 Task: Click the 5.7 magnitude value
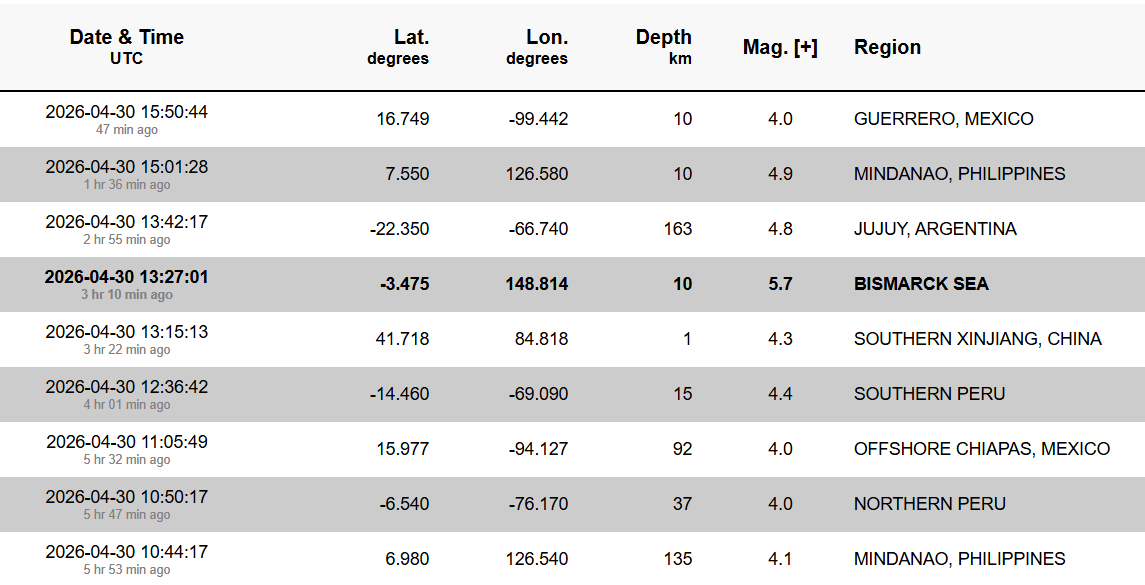coord(780,284)
